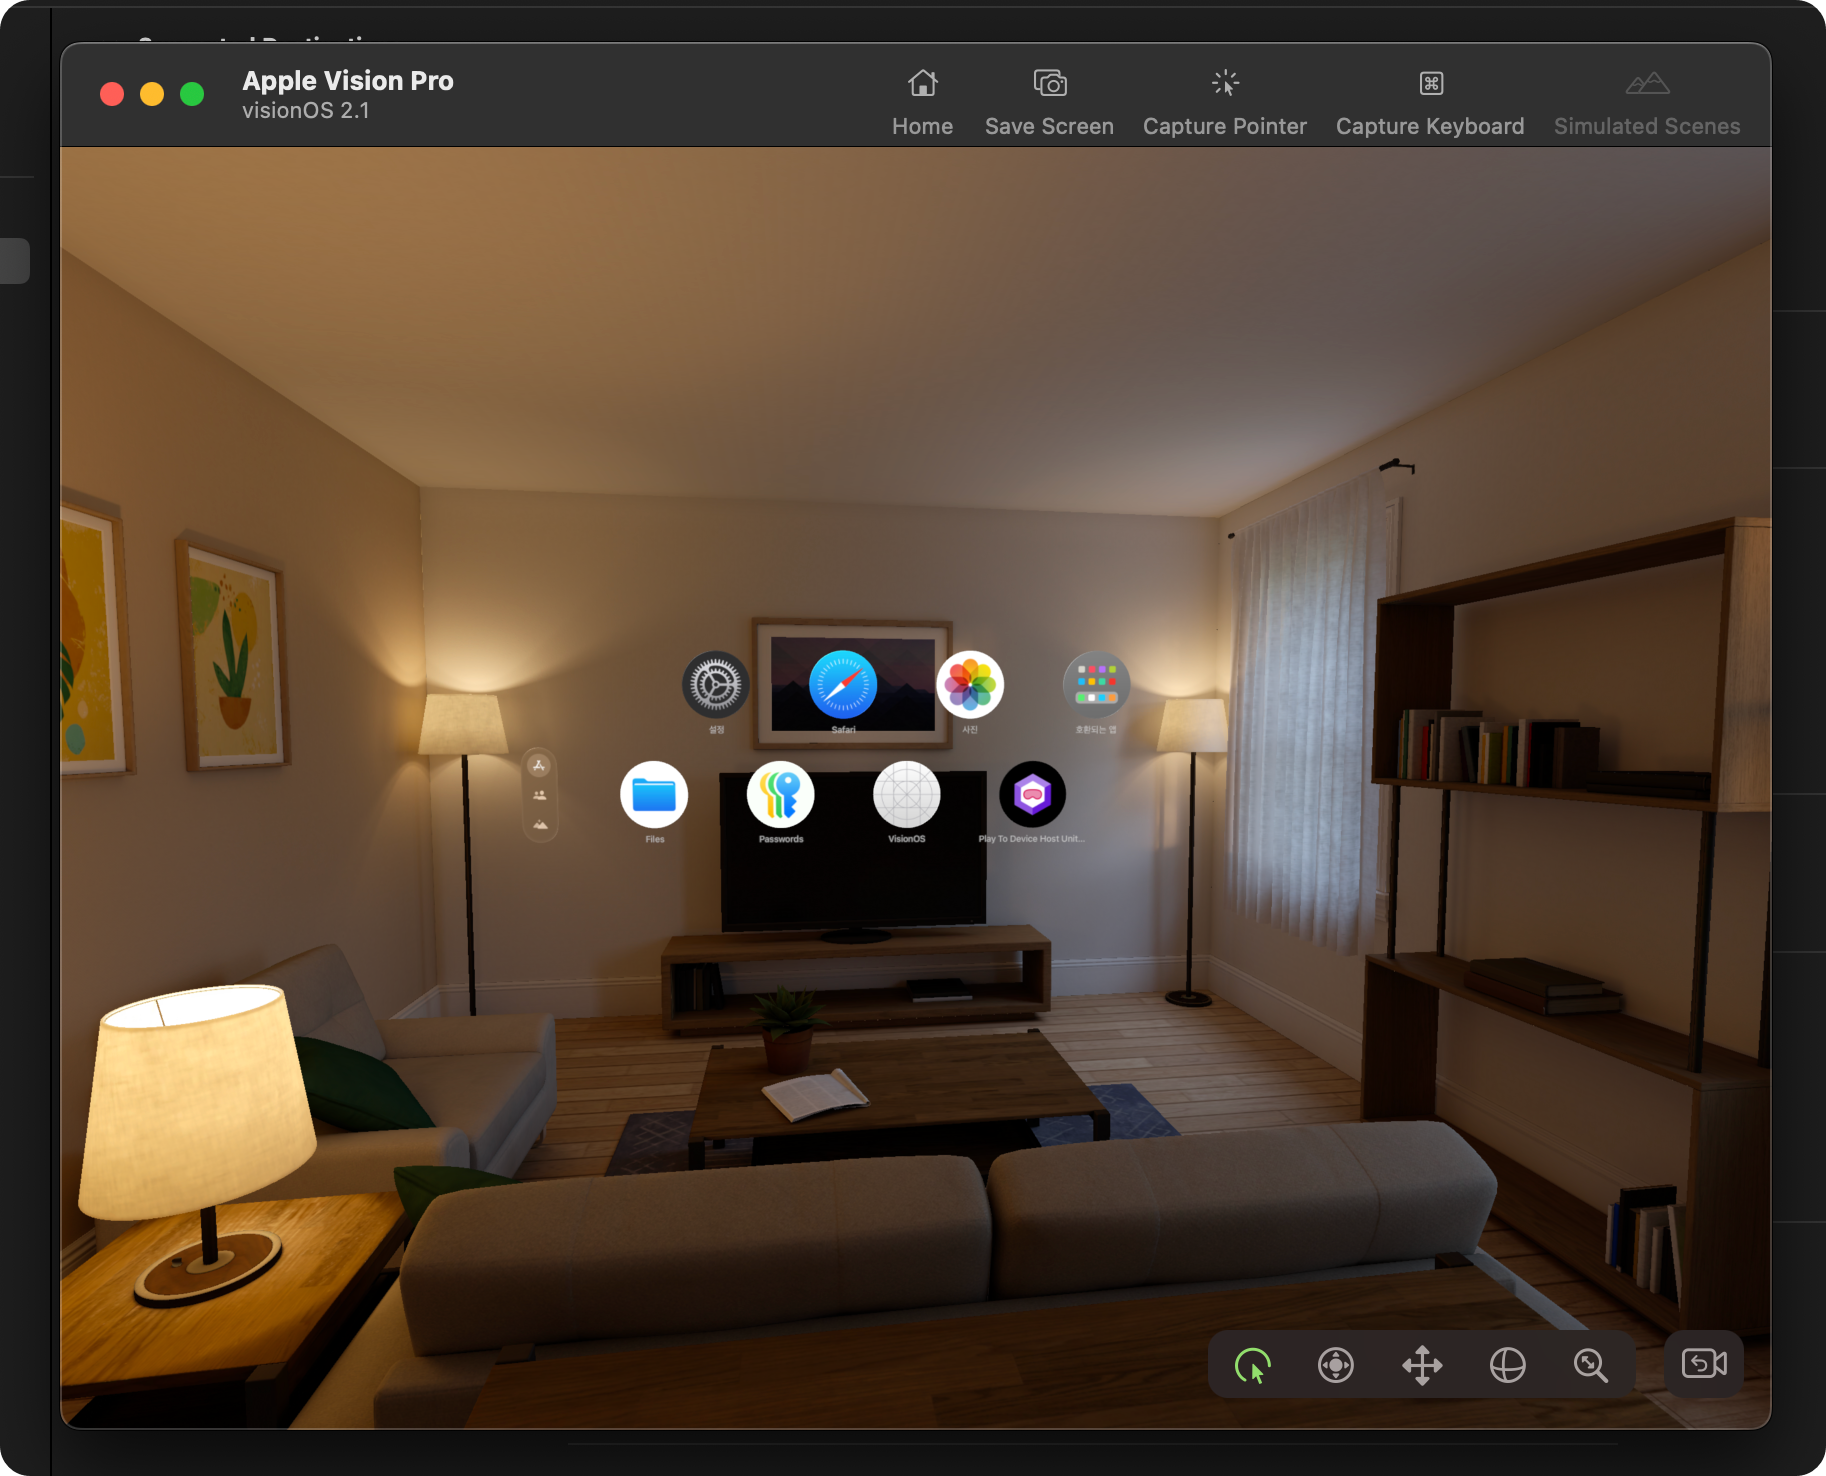1826x1476 pixels.
Task: Click the Passwords label text
Action: pos(781,839)
